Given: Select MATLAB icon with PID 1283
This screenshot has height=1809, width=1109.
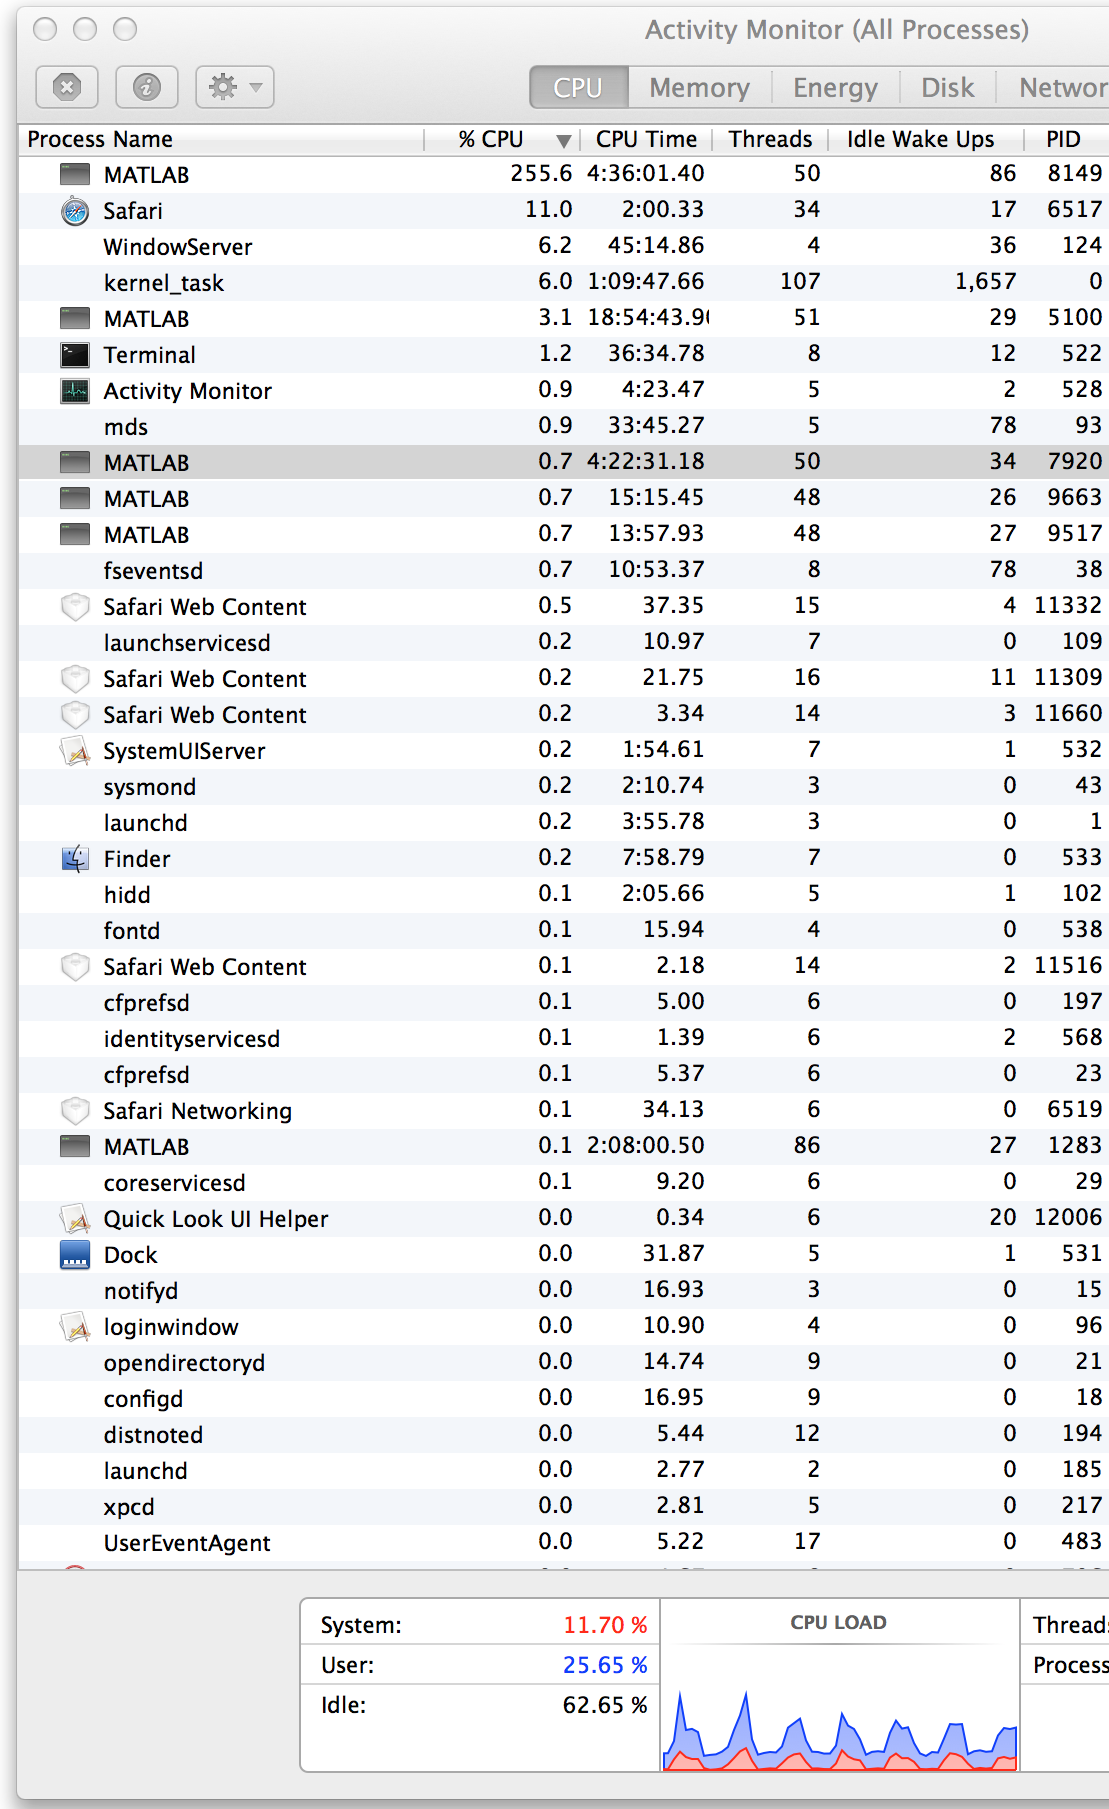Looking at the screenshot, I should tap(75, 1147).
